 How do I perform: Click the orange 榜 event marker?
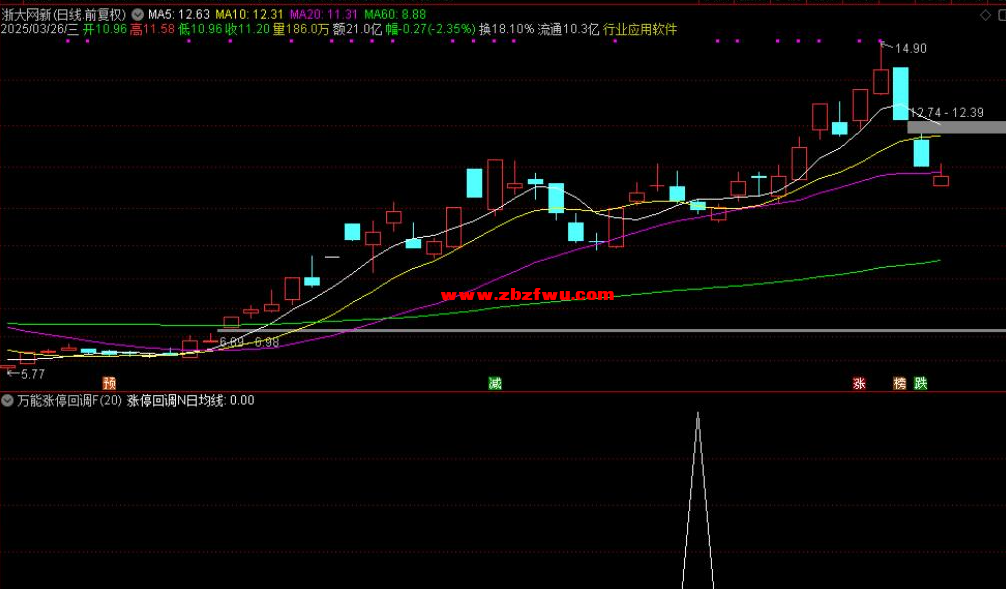[900, 383]
